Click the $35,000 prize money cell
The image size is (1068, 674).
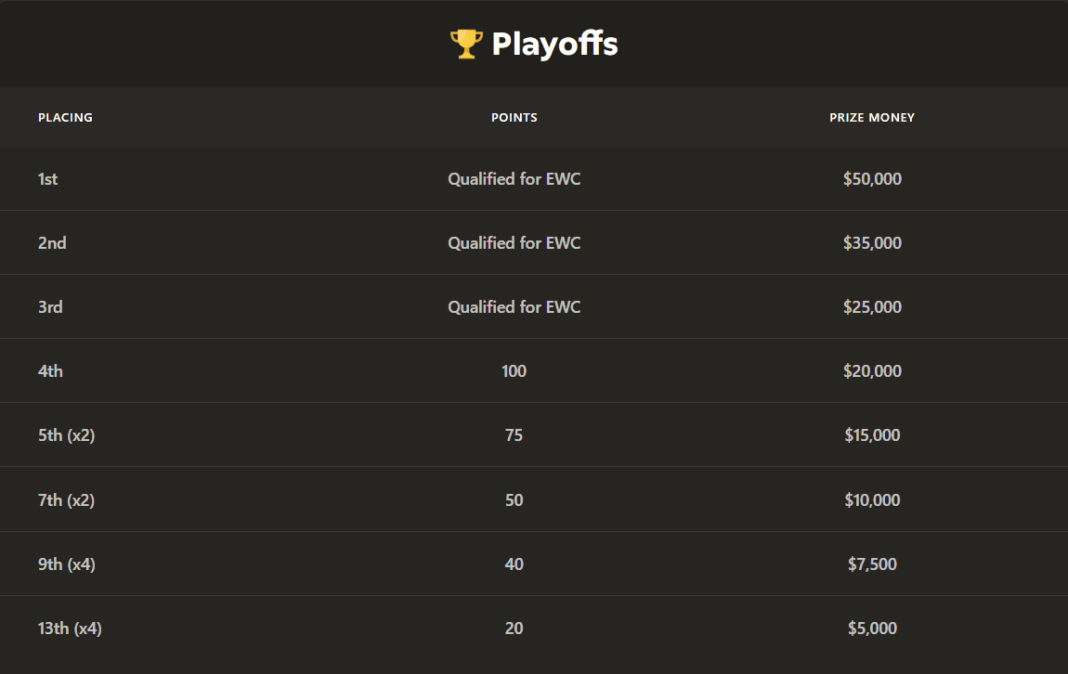tap(872, 243)
